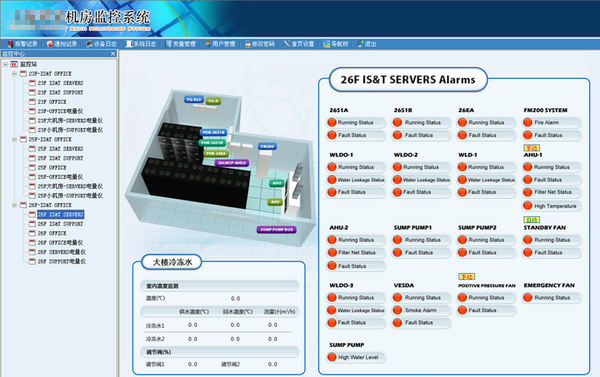600x377 pixels.
Task: Open the 报警记录 alarm records toolbar item
Action: pos(23,44)
